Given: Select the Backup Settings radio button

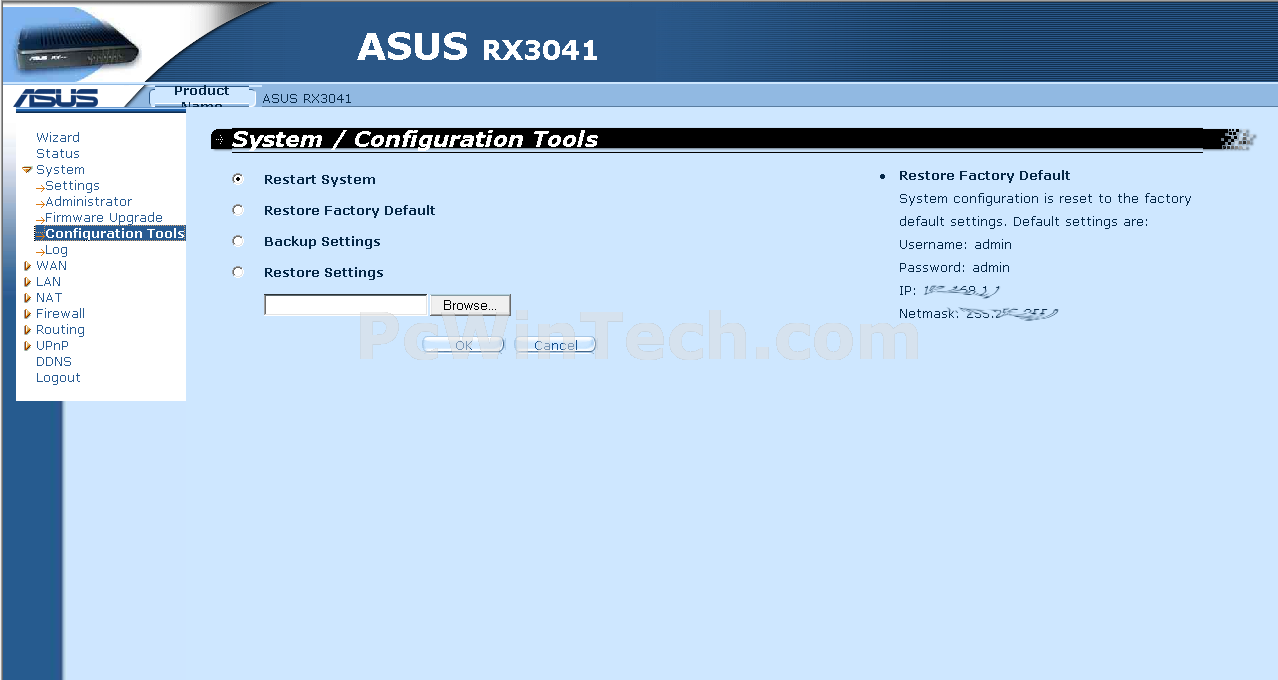Looking at the screenshot, I should (238, 241).
